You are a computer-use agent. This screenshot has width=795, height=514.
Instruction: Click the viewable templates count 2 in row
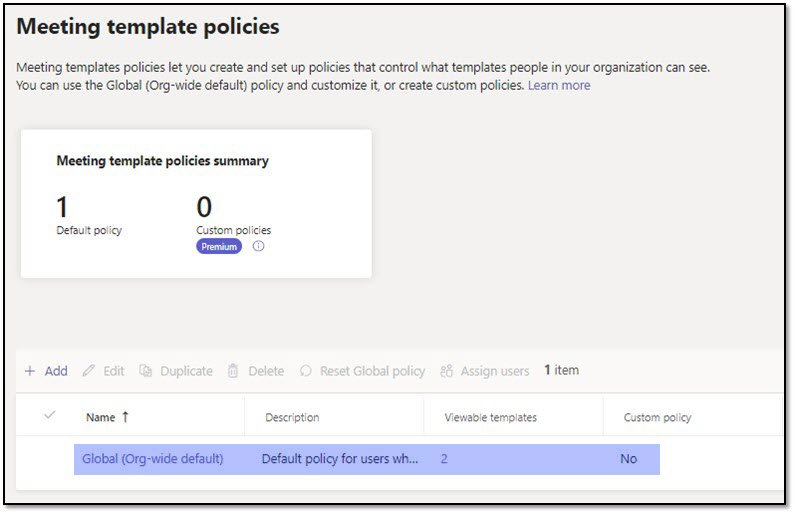(444, 459)
